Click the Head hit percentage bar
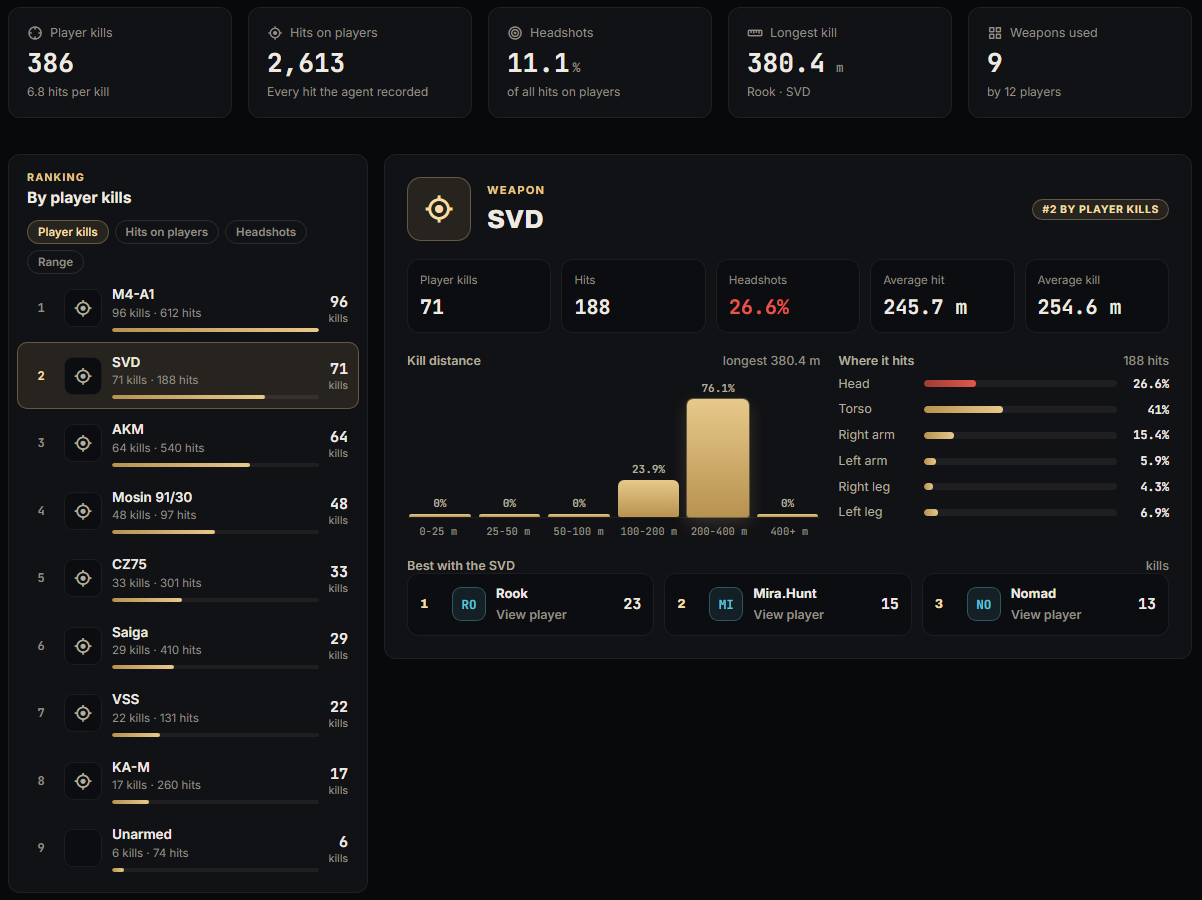Image resolution: width=1202 pixels, height=900 pixels. pyautogui.click(x=1020, y=384)
